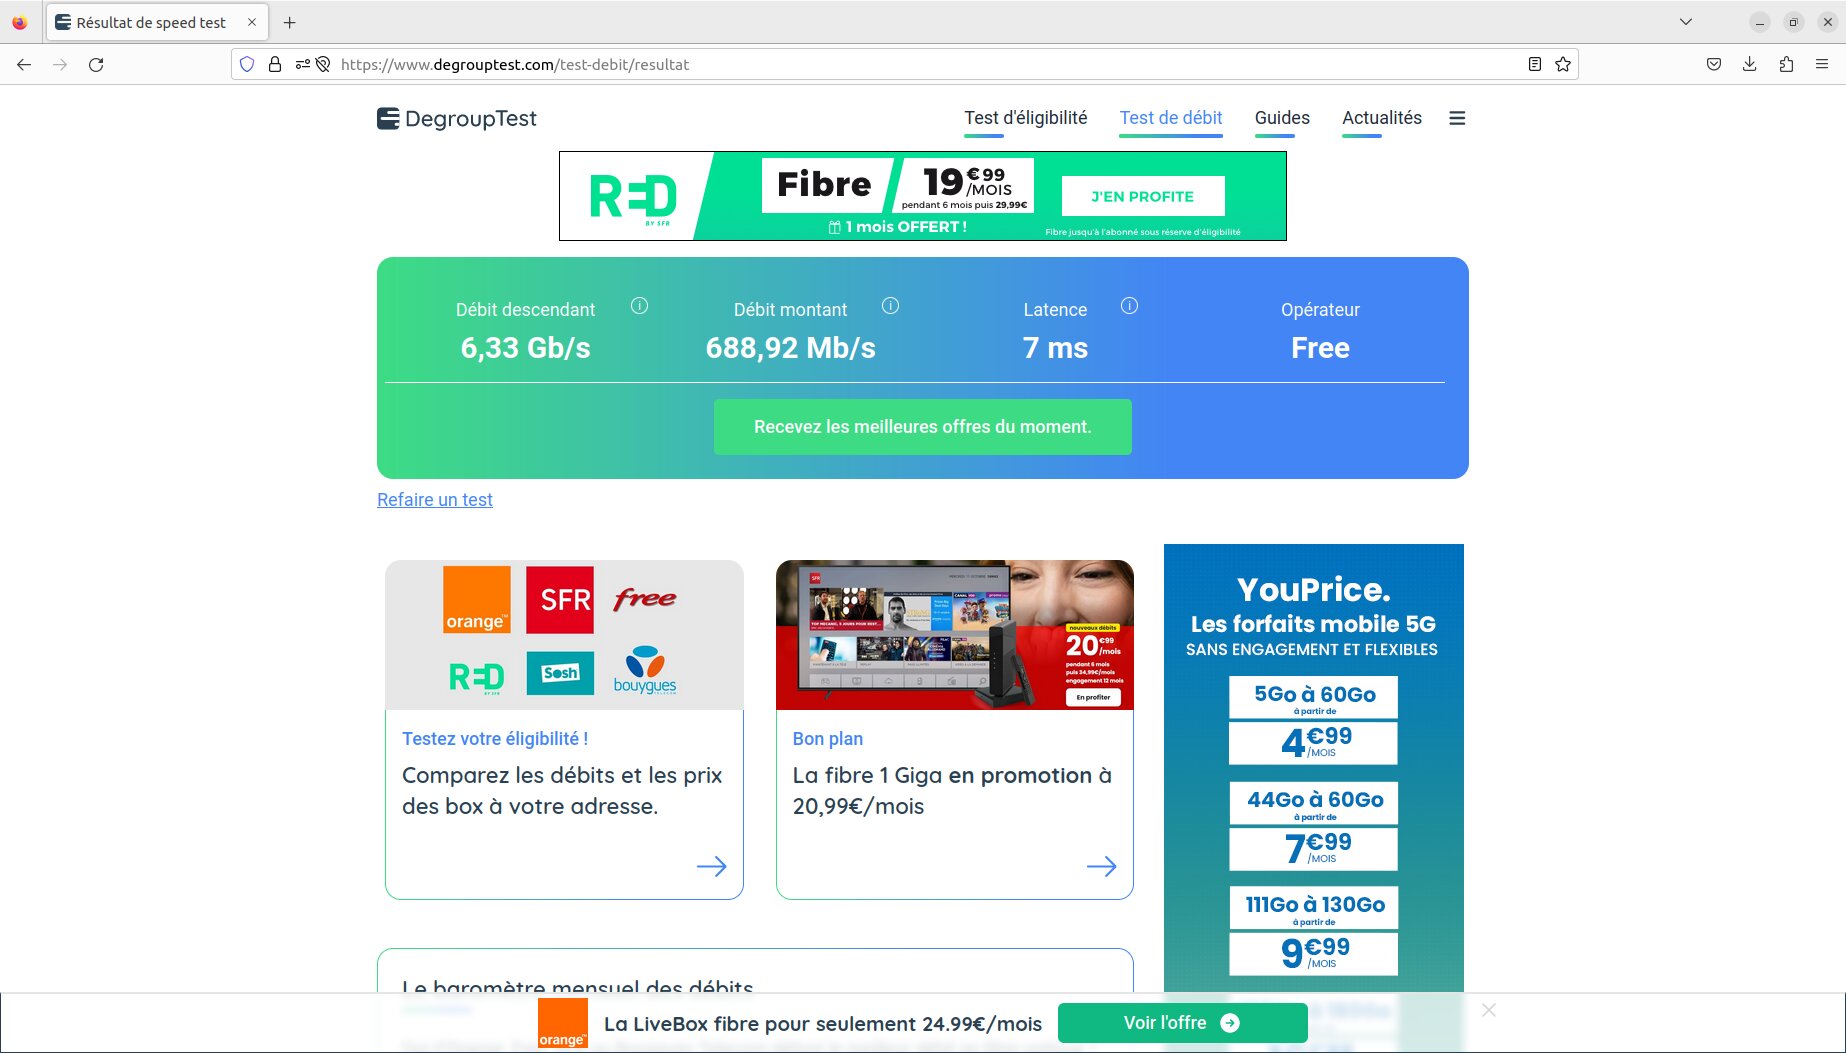
Task: Click Voir l'offre button
Action: click(1183, 1023)
